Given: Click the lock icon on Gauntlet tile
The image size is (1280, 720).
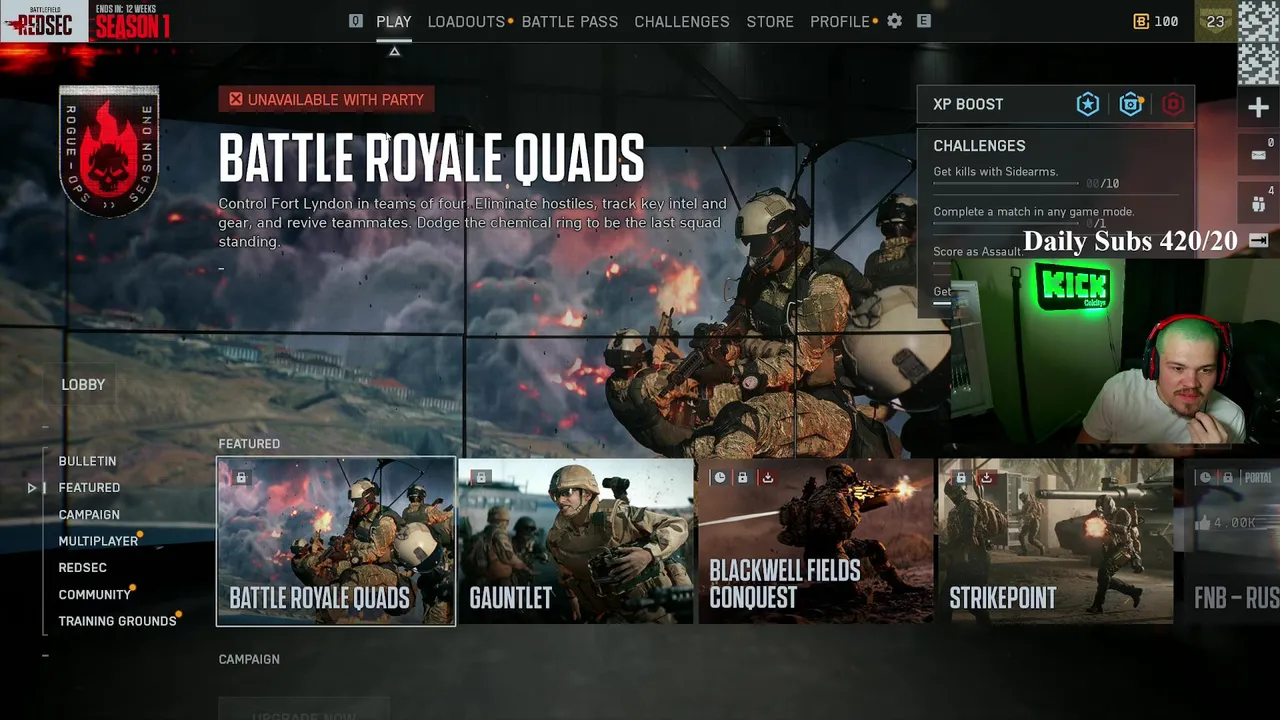Looking at the screenshot, I should click(481, 478).
